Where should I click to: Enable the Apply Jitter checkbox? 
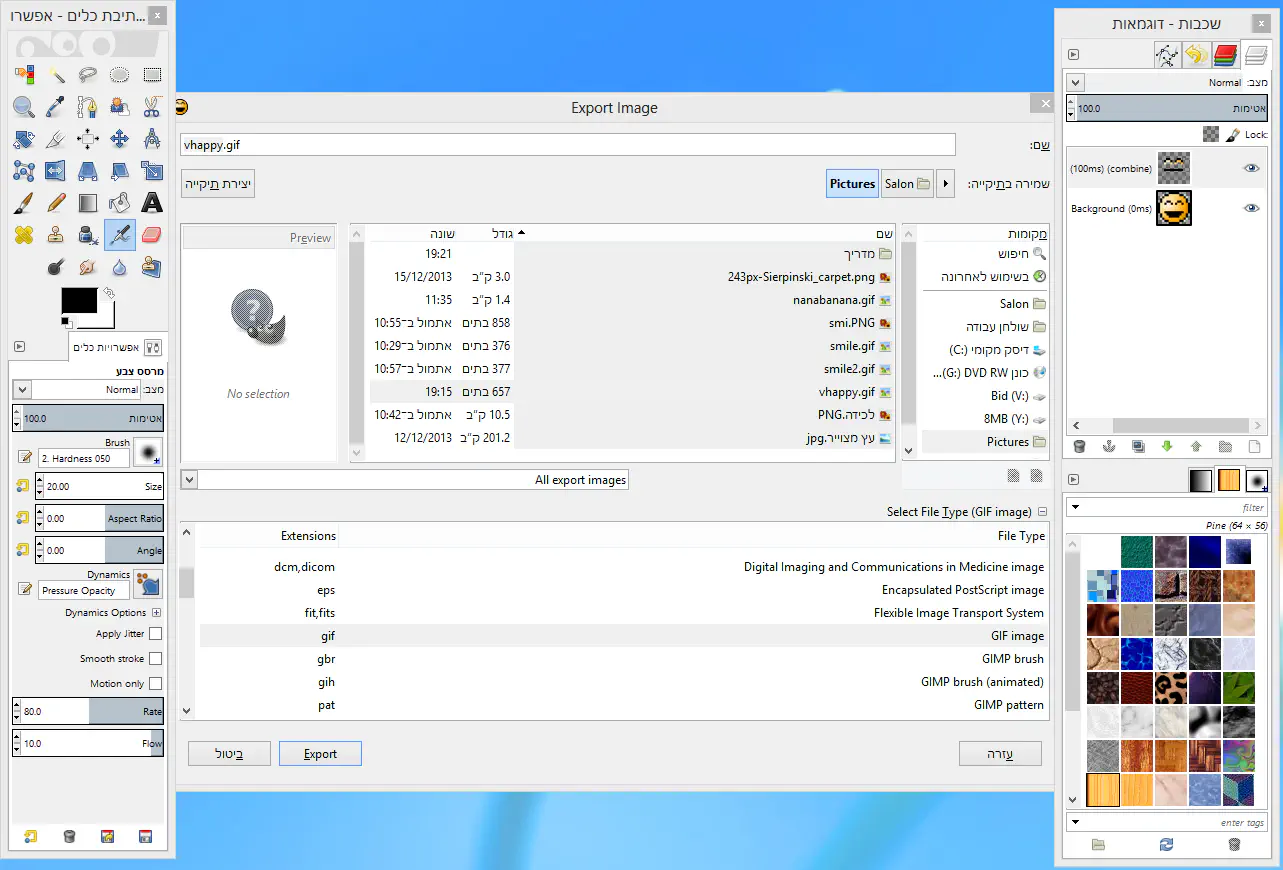[x=155, y=634]
